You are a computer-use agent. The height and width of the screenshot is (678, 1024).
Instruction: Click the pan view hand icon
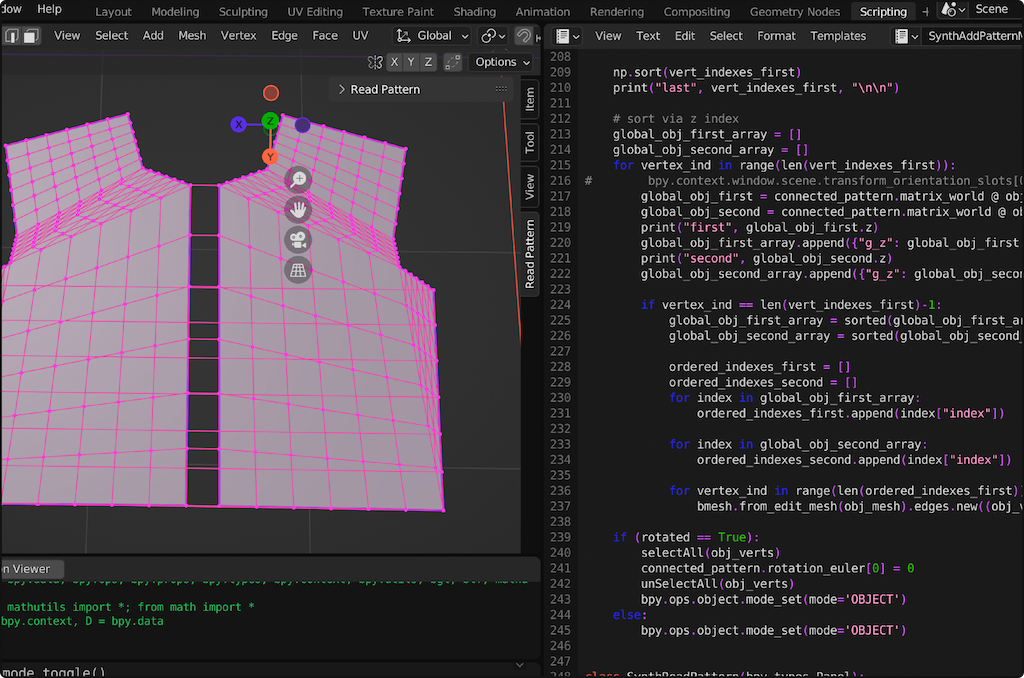click(x=298, y=209)
